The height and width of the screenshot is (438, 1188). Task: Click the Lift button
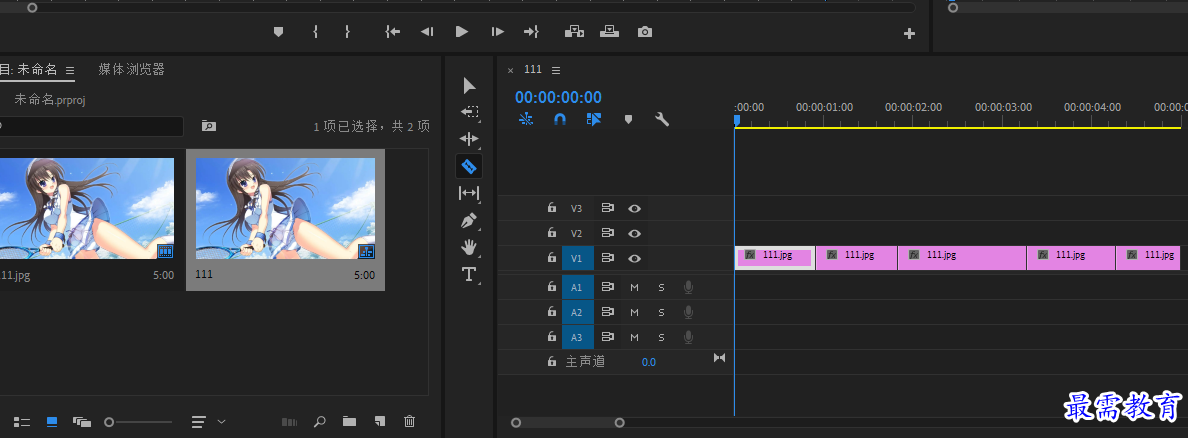point(574,32)
